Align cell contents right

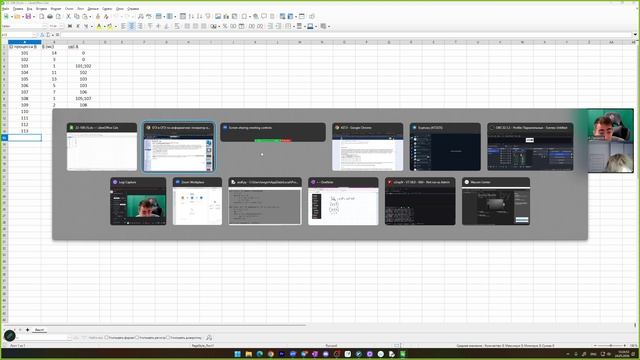[140, 26]
